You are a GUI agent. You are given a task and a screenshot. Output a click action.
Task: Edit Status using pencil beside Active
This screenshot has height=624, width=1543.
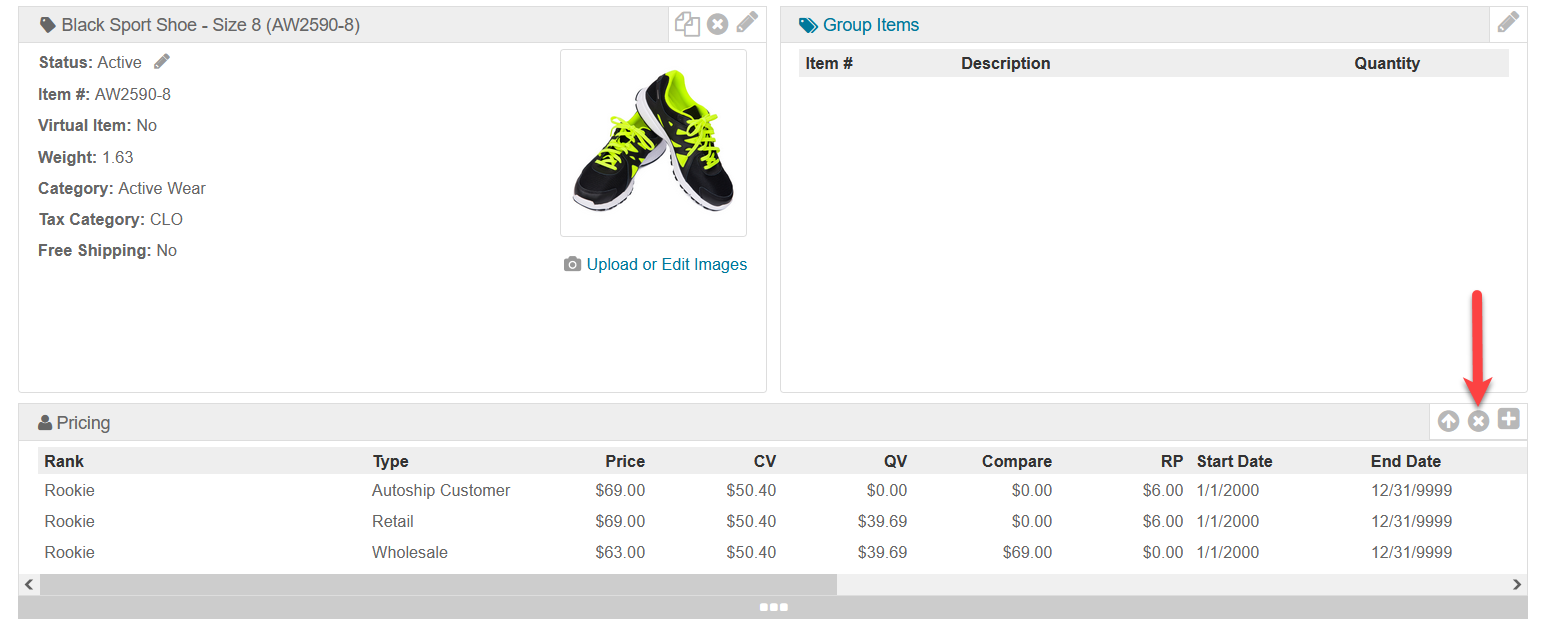pyautogui.click(x=162, y=62)
